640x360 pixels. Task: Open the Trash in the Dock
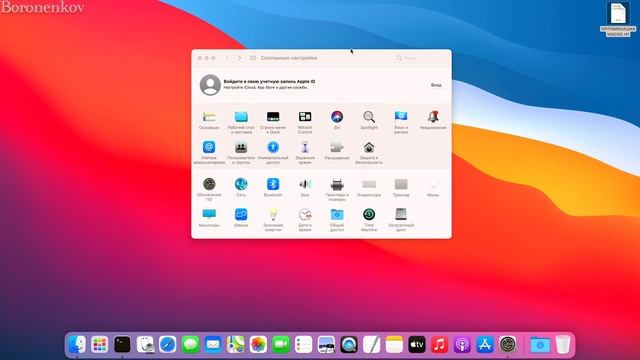click(563, 345)
